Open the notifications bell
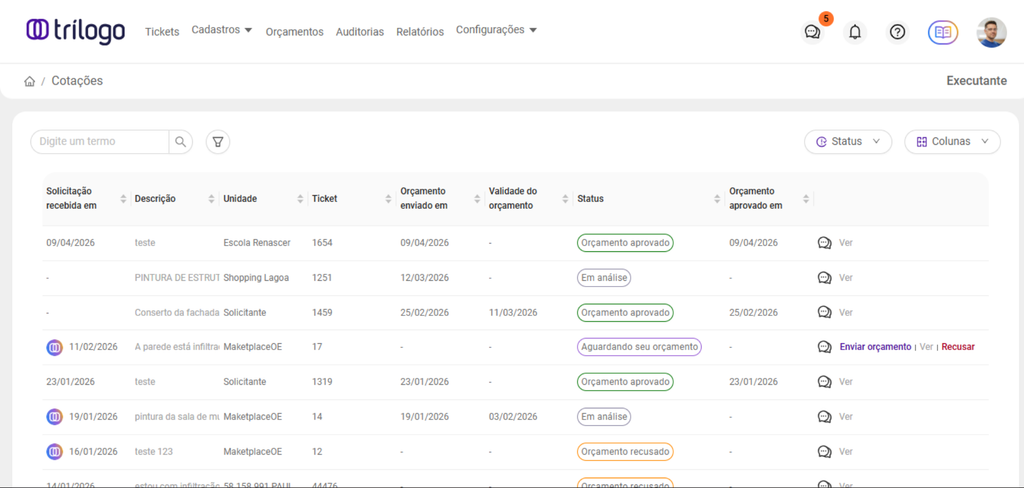Image resolution: width=1024 pixels, height=488 pixels. [855, 32]
